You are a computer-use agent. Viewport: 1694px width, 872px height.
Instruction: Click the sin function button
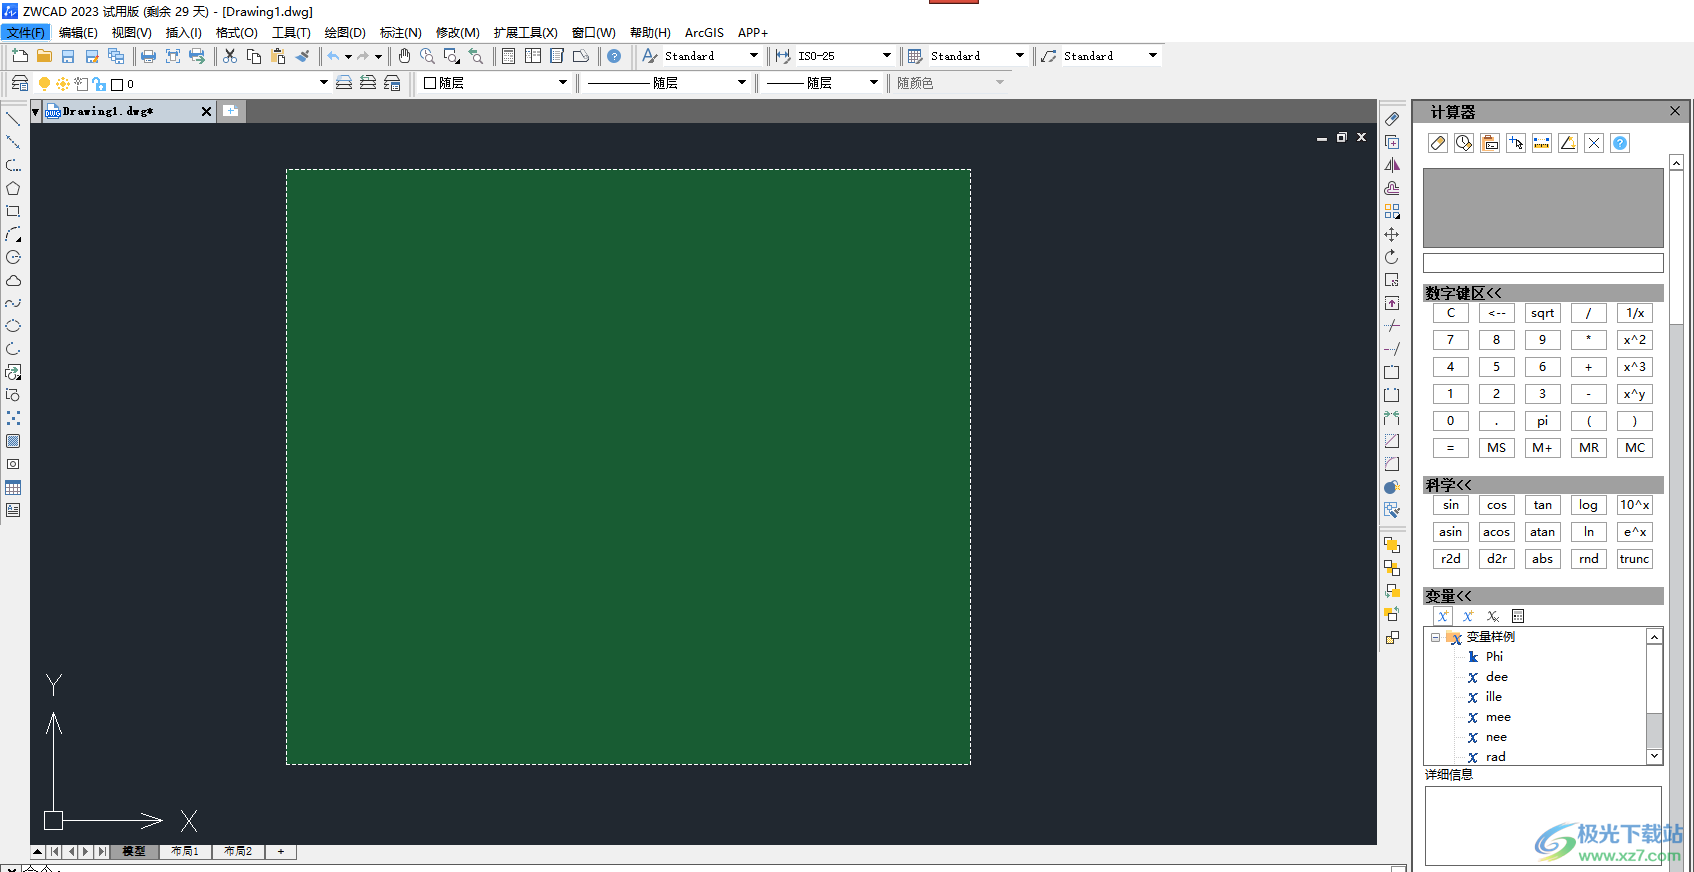[1451, 505]
